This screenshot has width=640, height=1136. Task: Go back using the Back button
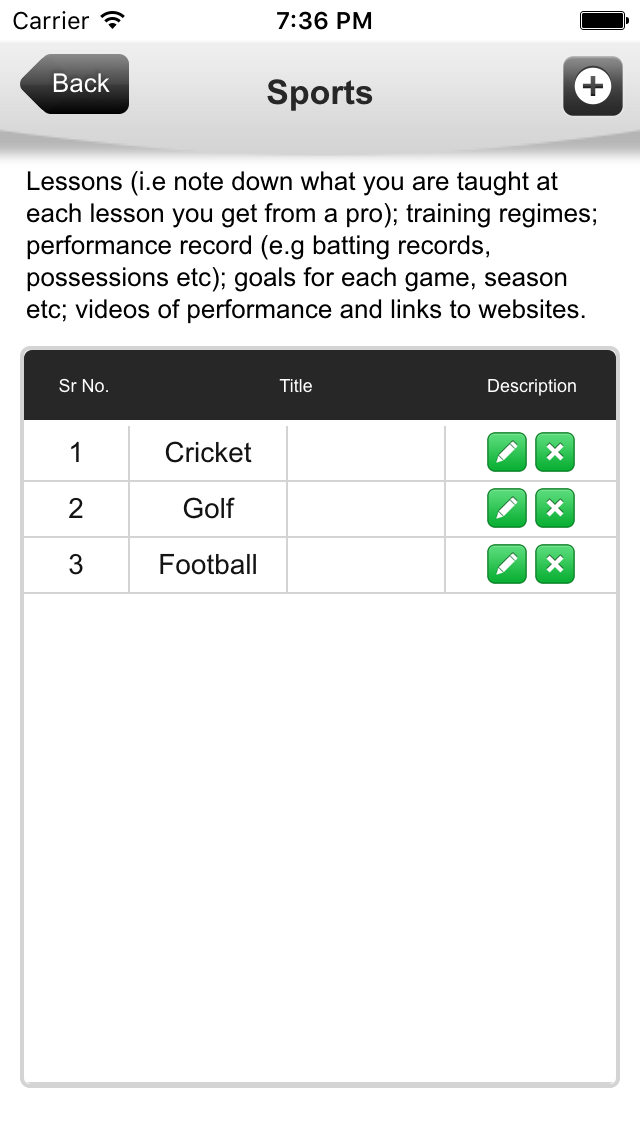(75, 84)
